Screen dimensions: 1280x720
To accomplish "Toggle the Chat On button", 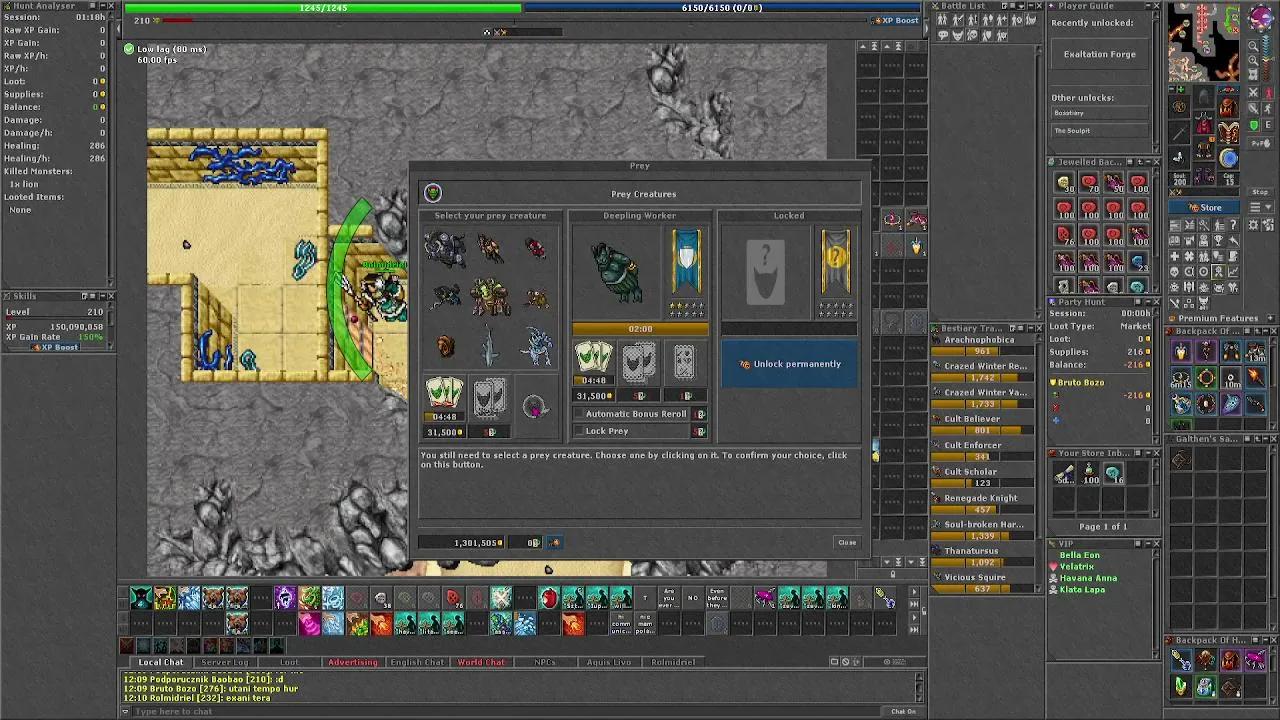I will point(903,712).
